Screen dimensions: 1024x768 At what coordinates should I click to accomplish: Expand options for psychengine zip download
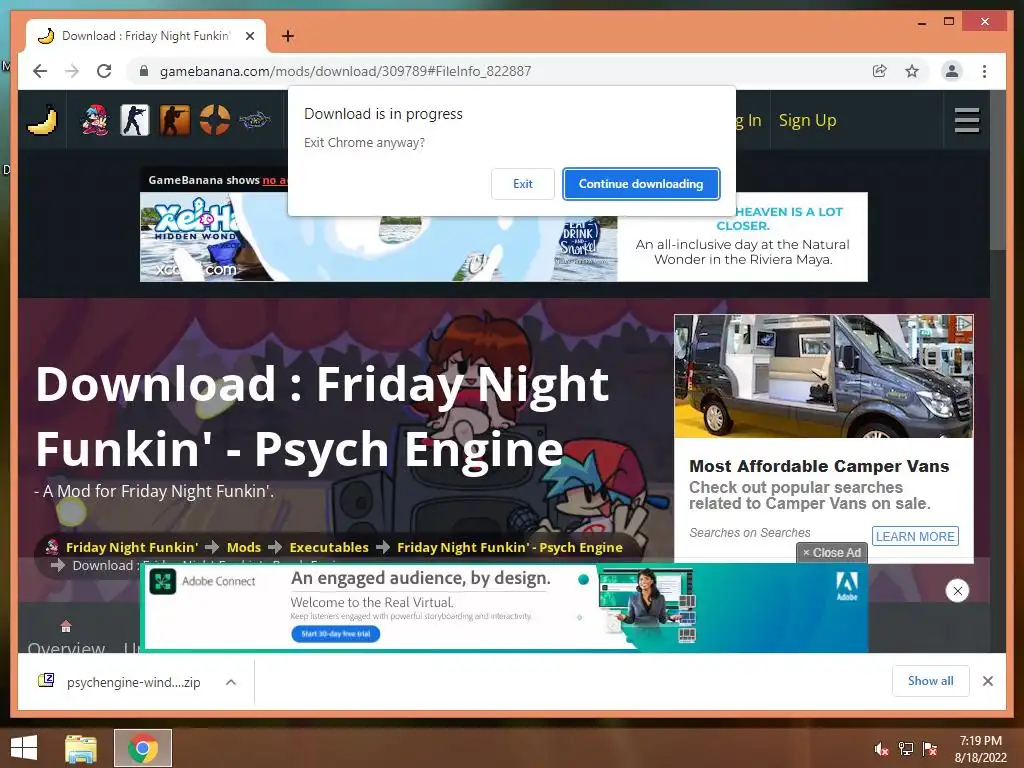231,682
